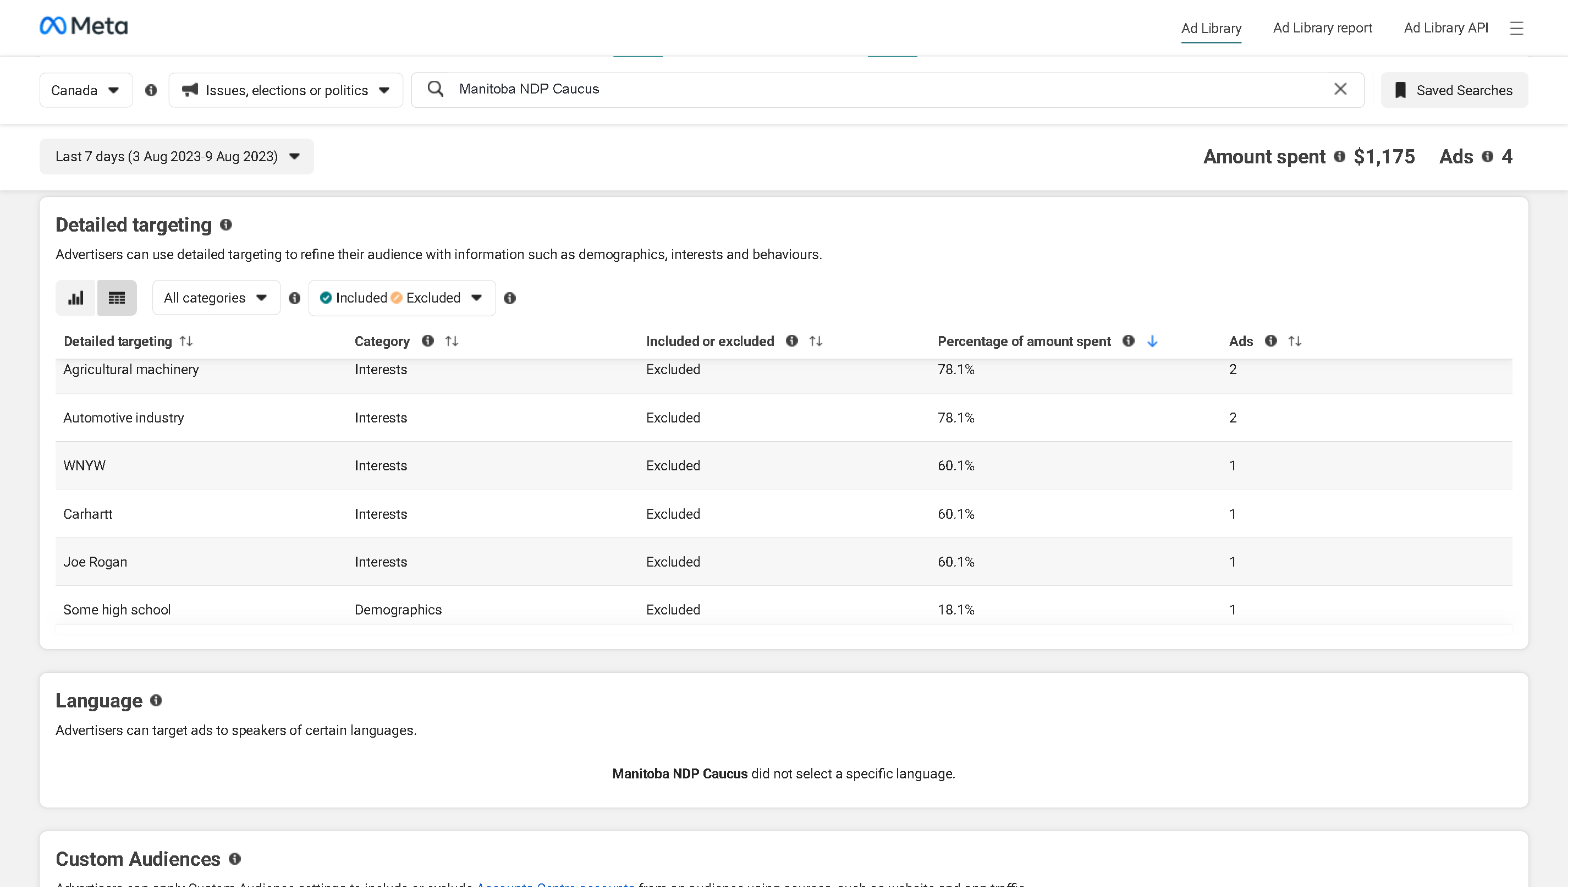Image resolution: width=1584 pixels, height=895 pixels.
Task: Click the Detailed targeting column header
Action: coord(118,341)
